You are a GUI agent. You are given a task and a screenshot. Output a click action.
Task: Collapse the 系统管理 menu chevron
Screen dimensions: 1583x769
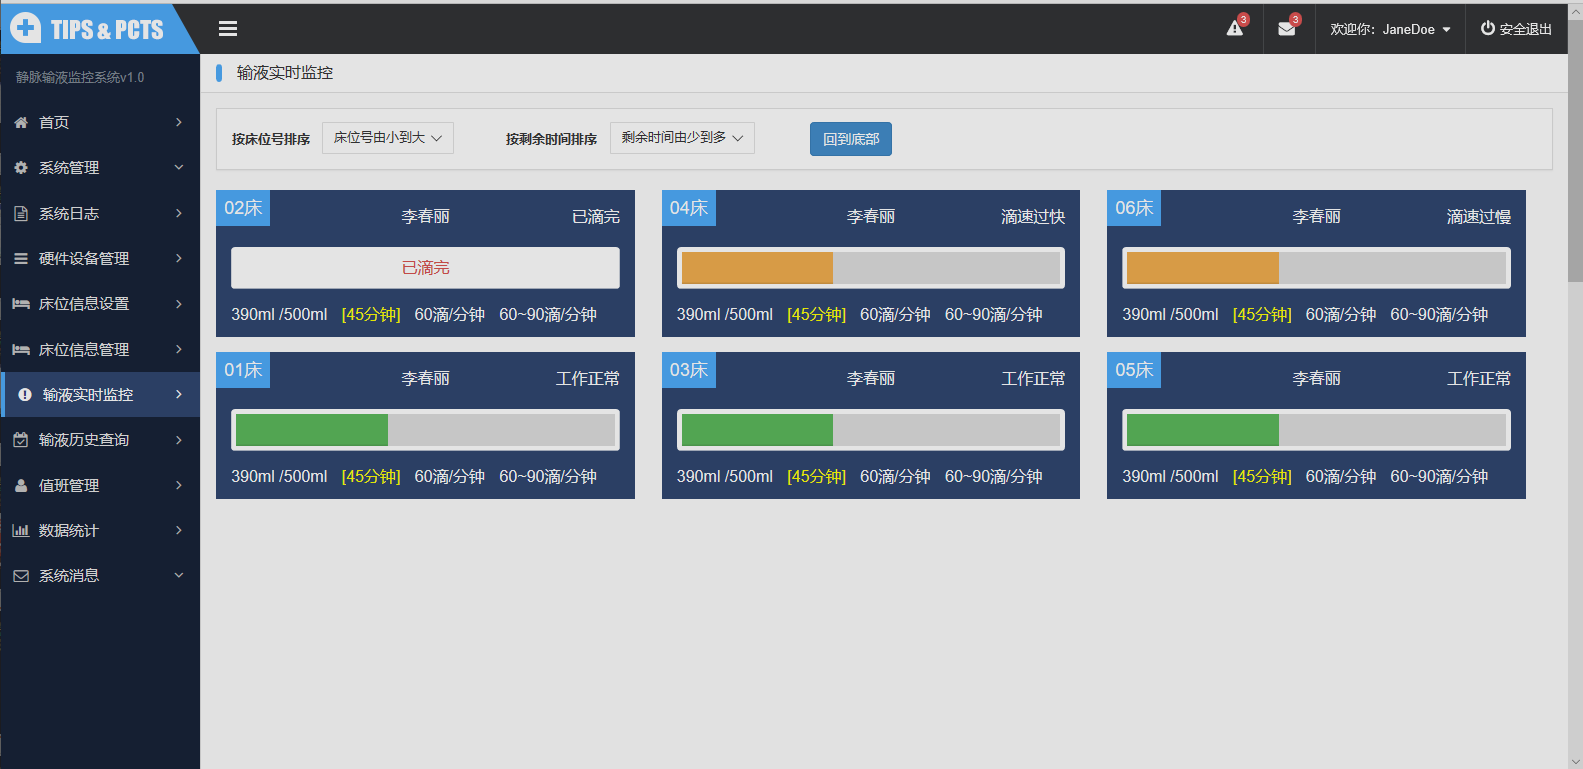click(179, 167)
